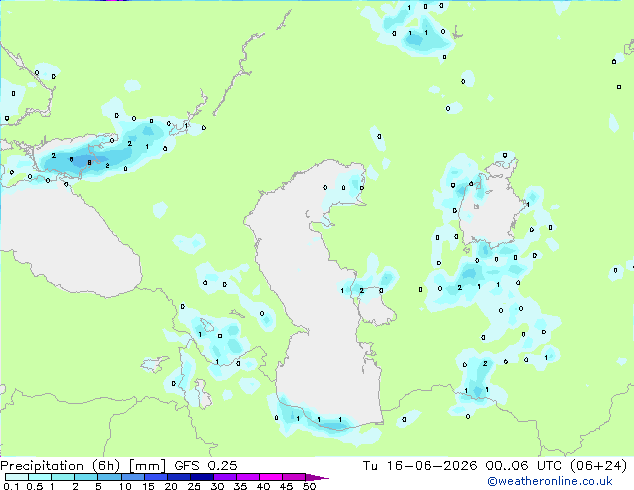634x490 pixels.
Task: Select the 2–5 mm legend color swatch
Action: (x=86, y=477)
